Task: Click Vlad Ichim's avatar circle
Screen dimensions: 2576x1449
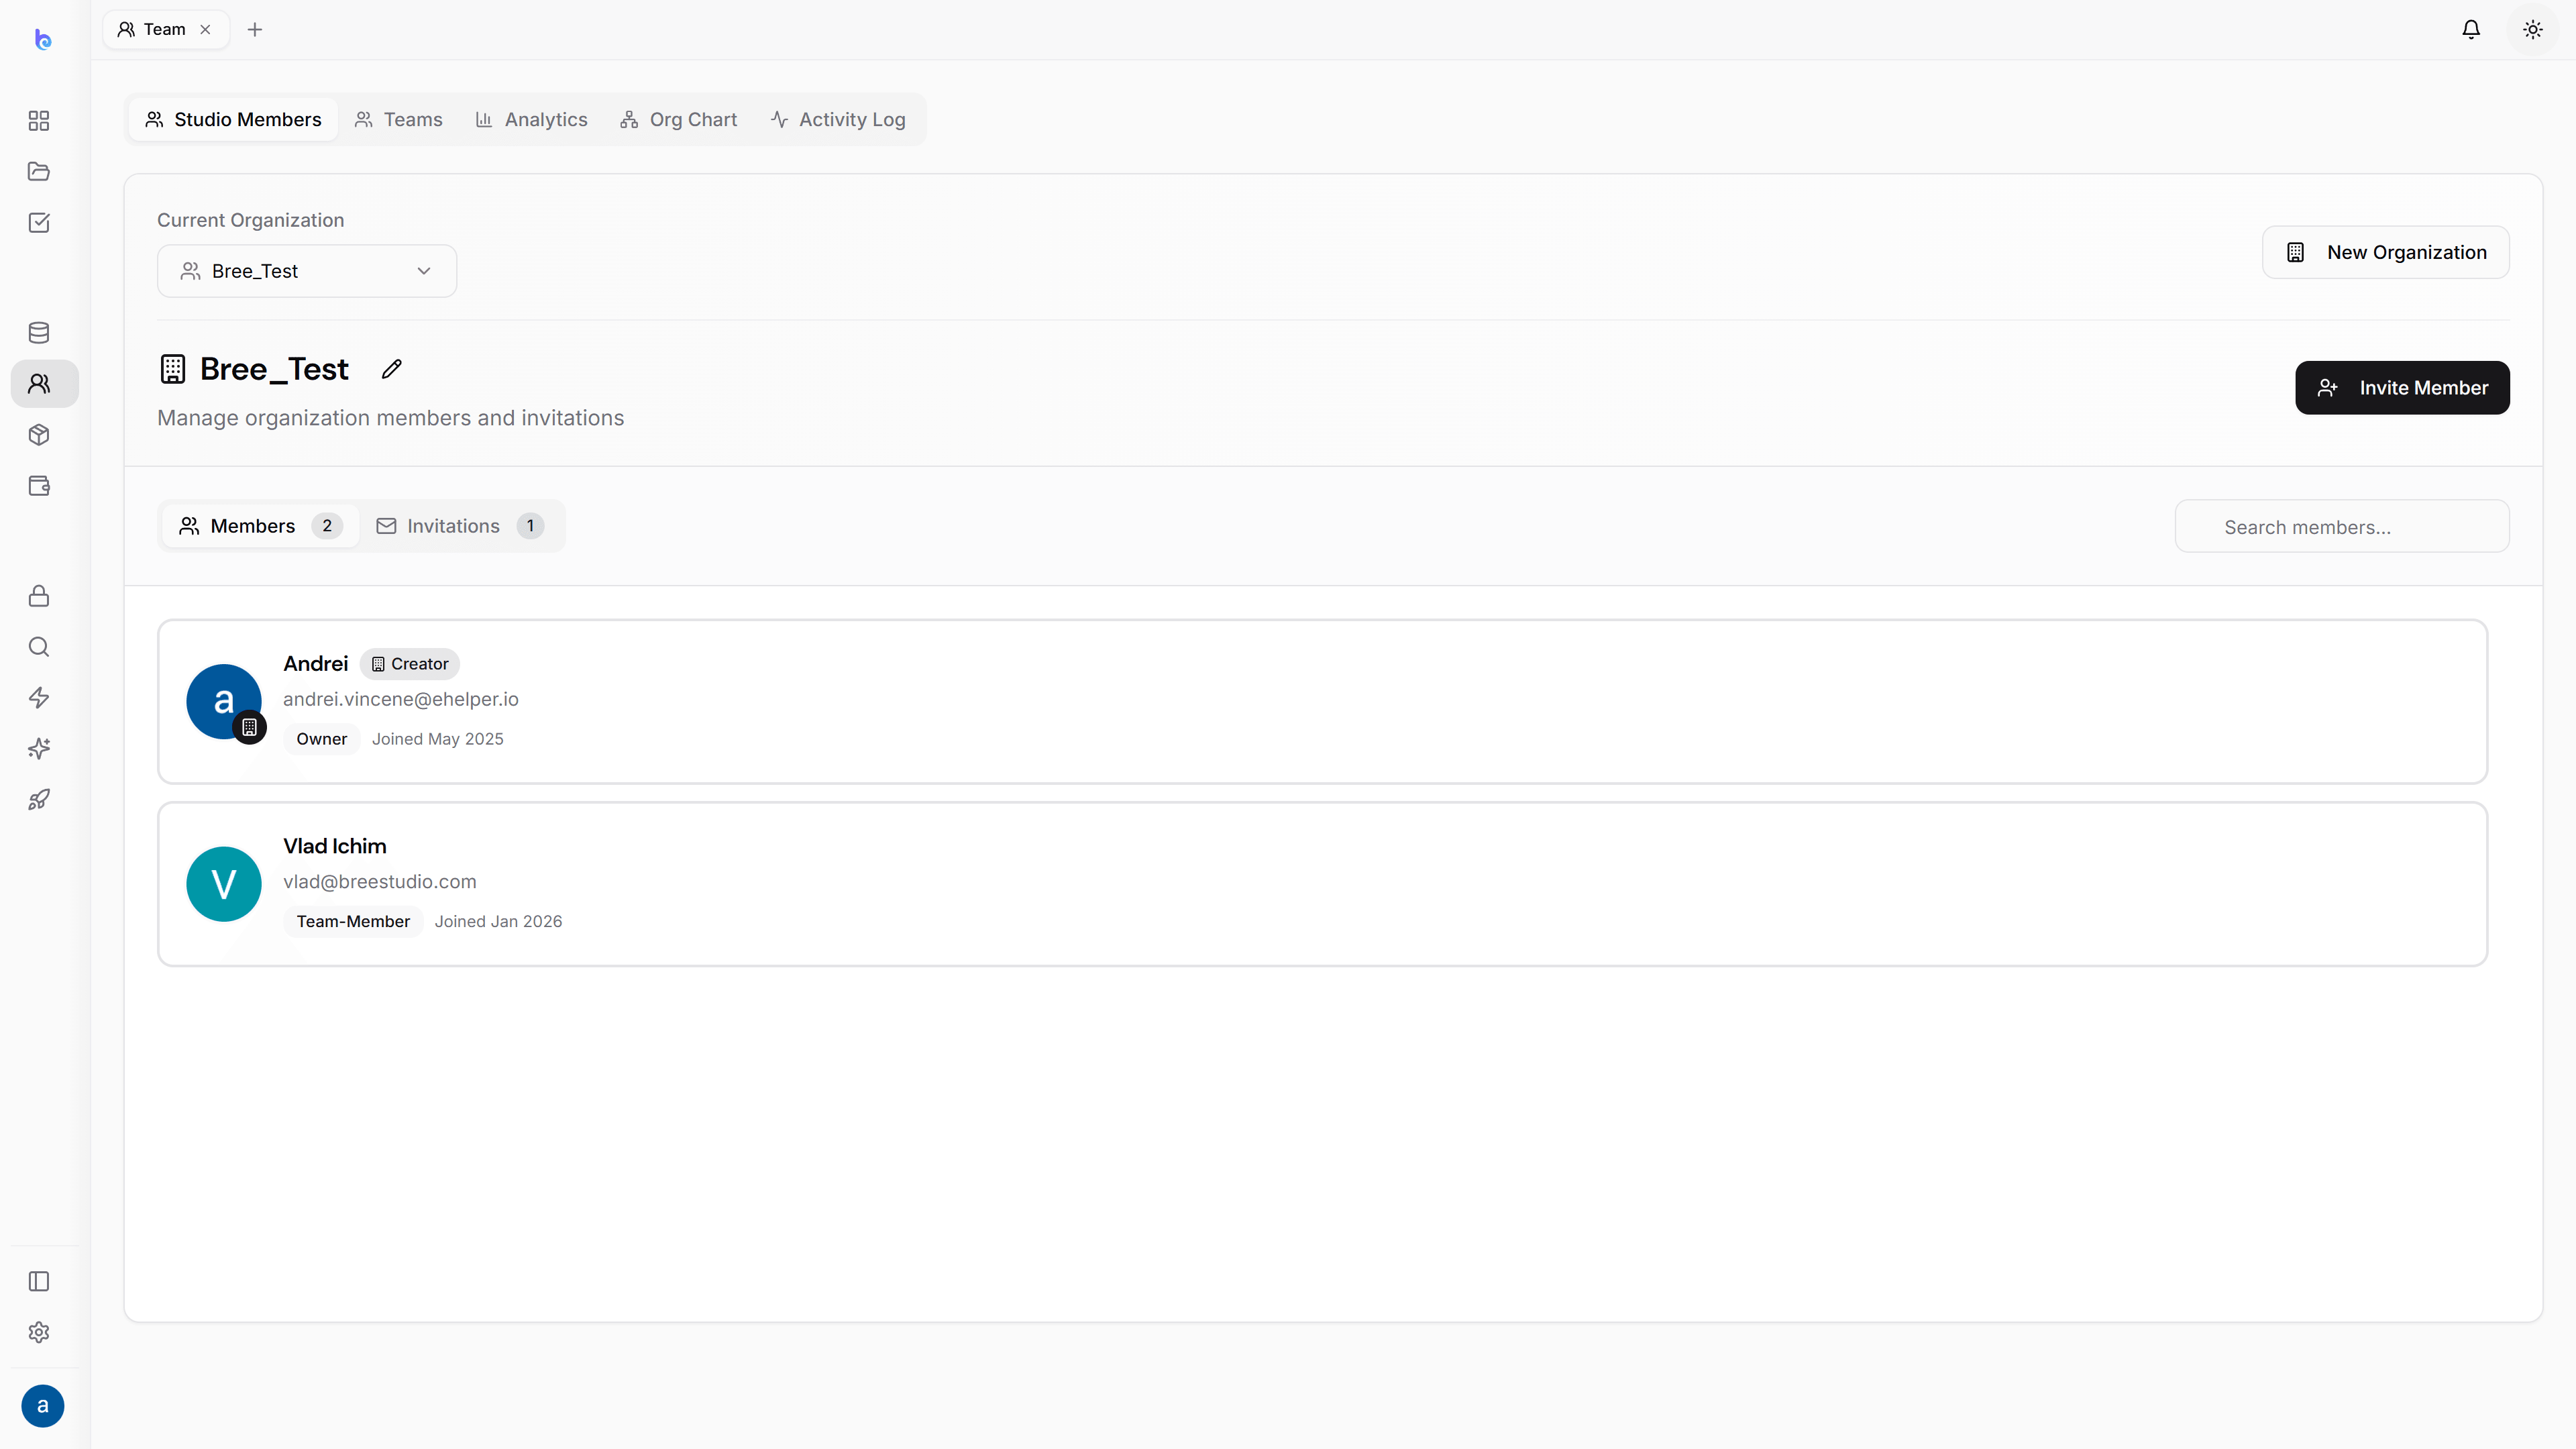Action: coord(224,884)
